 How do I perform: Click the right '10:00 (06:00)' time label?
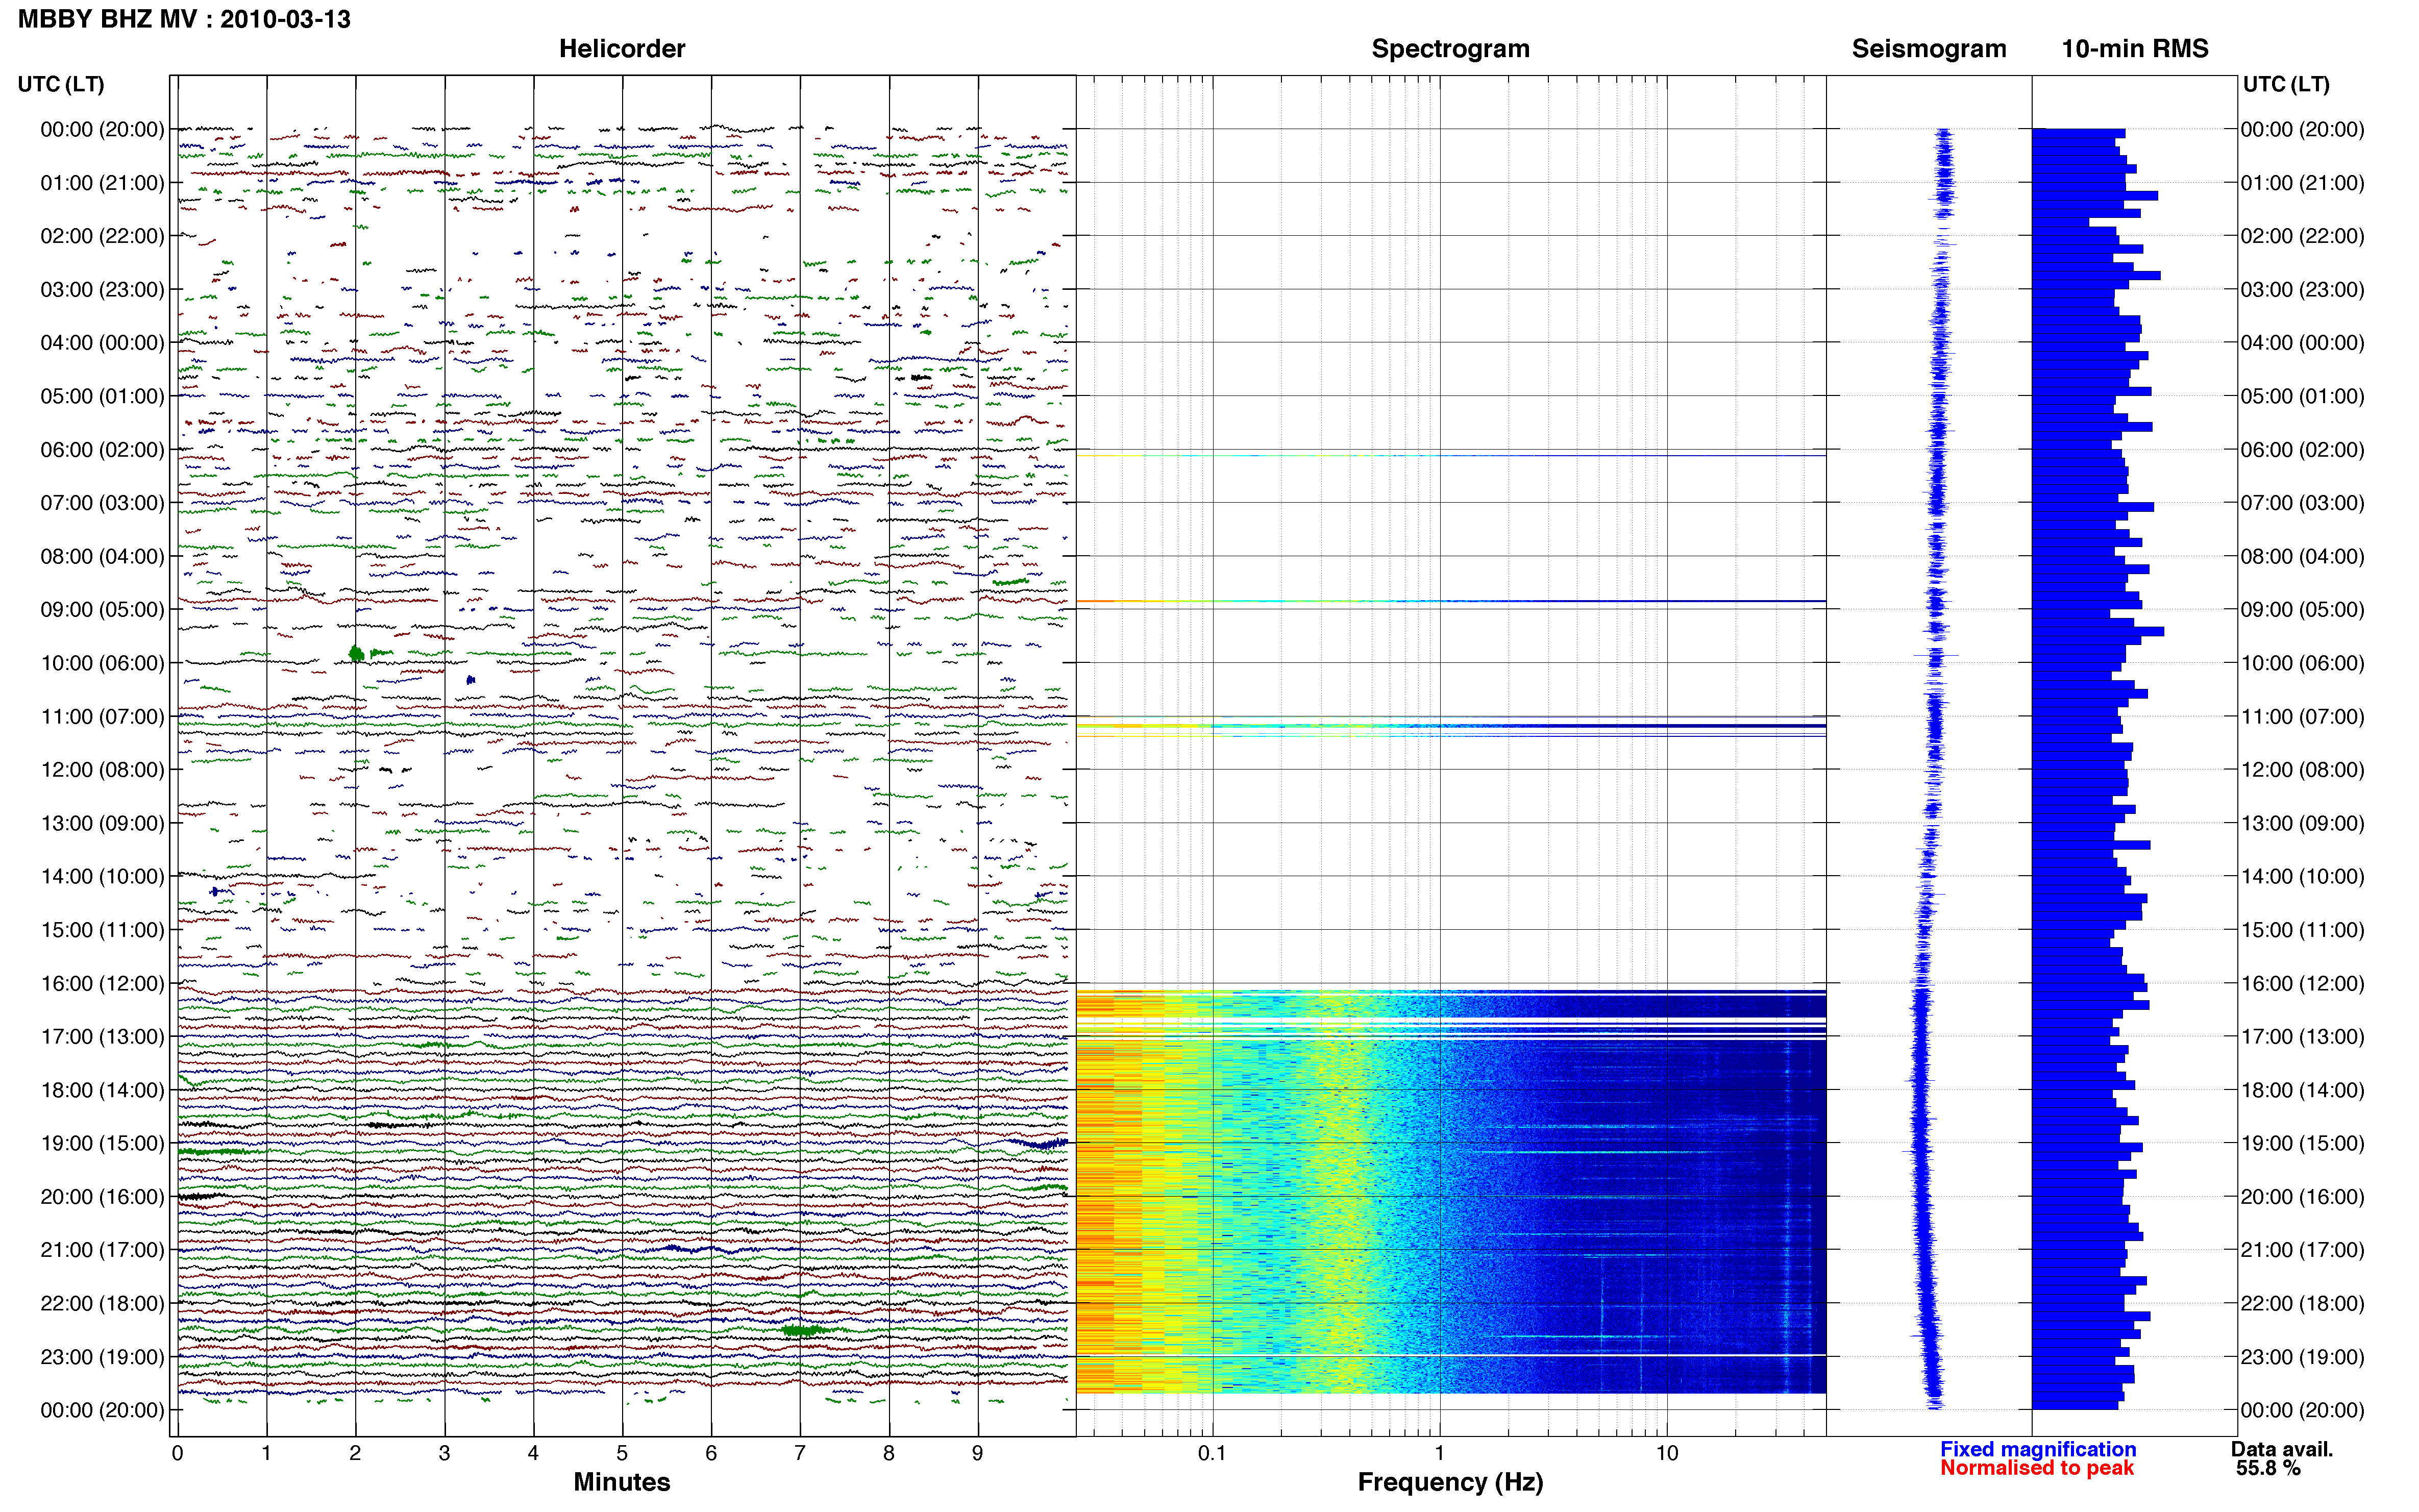(x=2302, y=663)
